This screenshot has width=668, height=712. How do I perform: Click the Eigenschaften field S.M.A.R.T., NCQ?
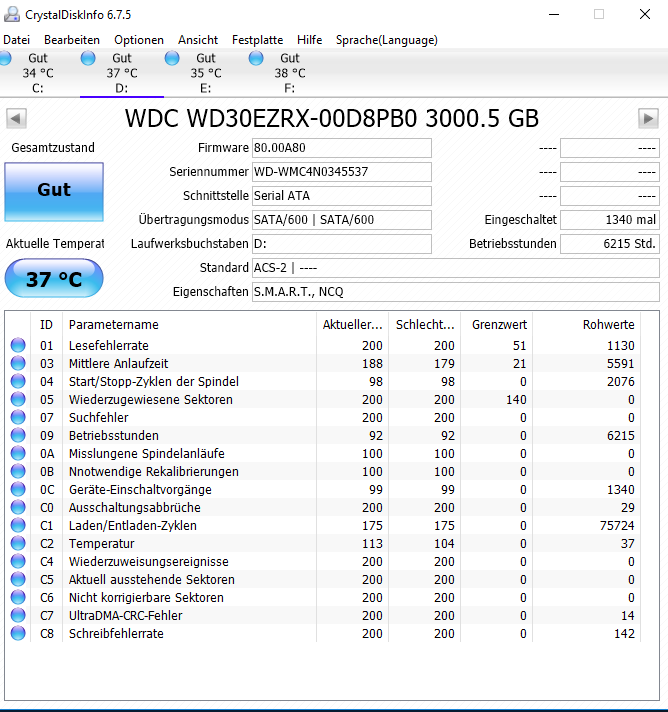(455, 292)
